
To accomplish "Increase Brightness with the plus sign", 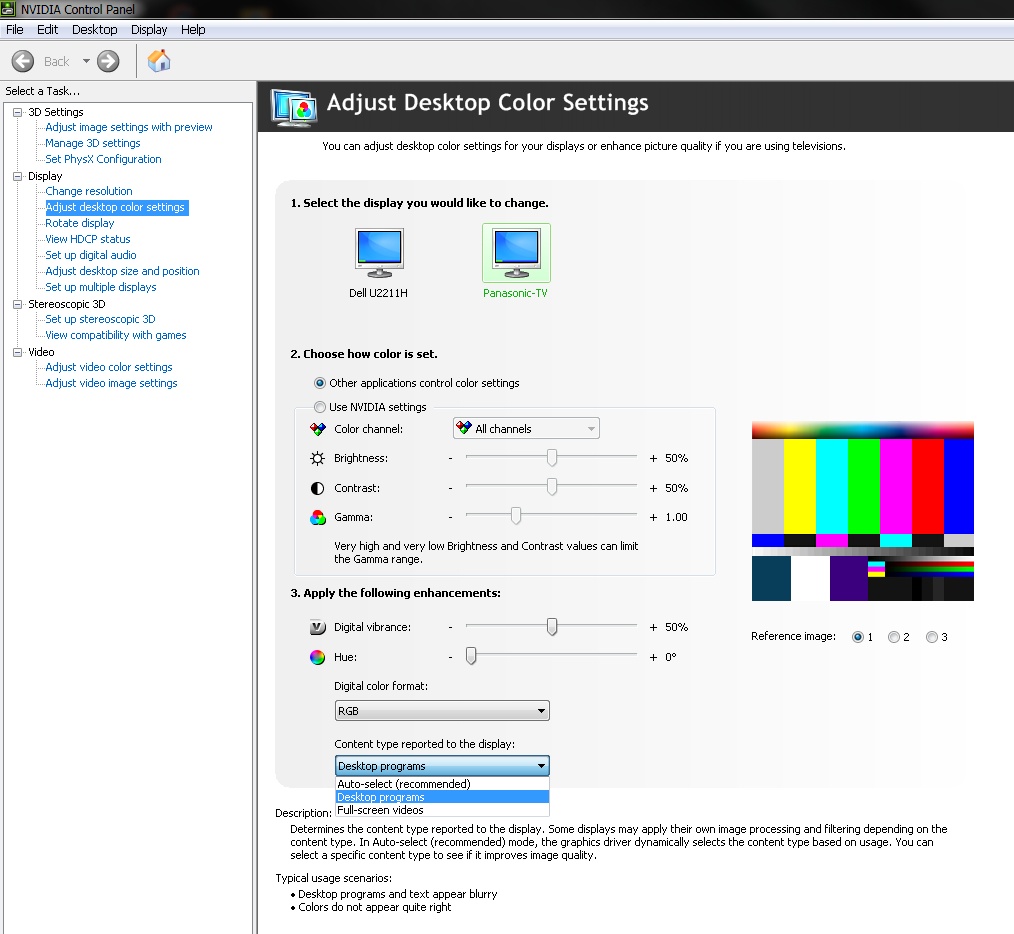I will [653, 459].
